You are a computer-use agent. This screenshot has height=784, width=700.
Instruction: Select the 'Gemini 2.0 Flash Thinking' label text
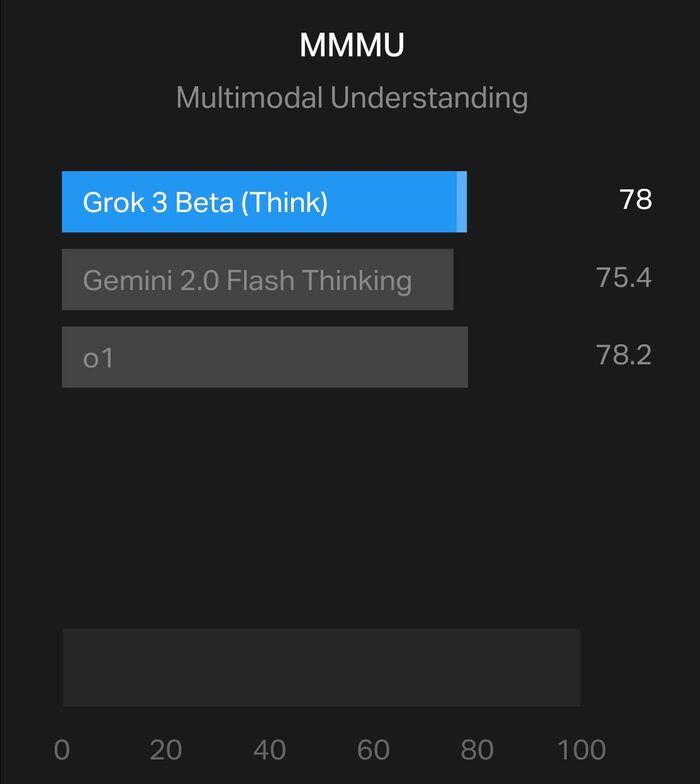[x=247, y=280]
